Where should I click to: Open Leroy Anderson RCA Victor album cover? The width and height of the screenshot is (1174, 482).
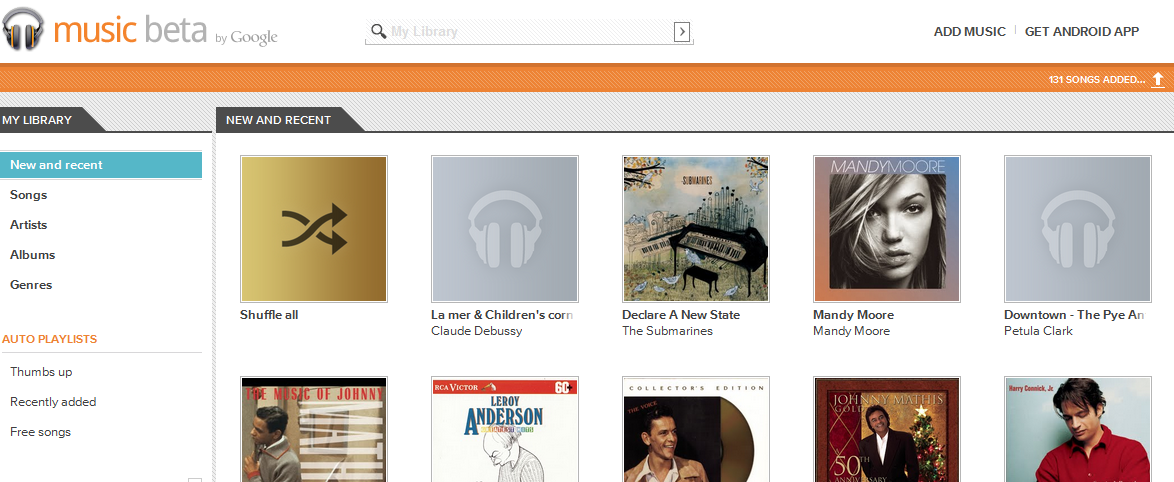505,430
